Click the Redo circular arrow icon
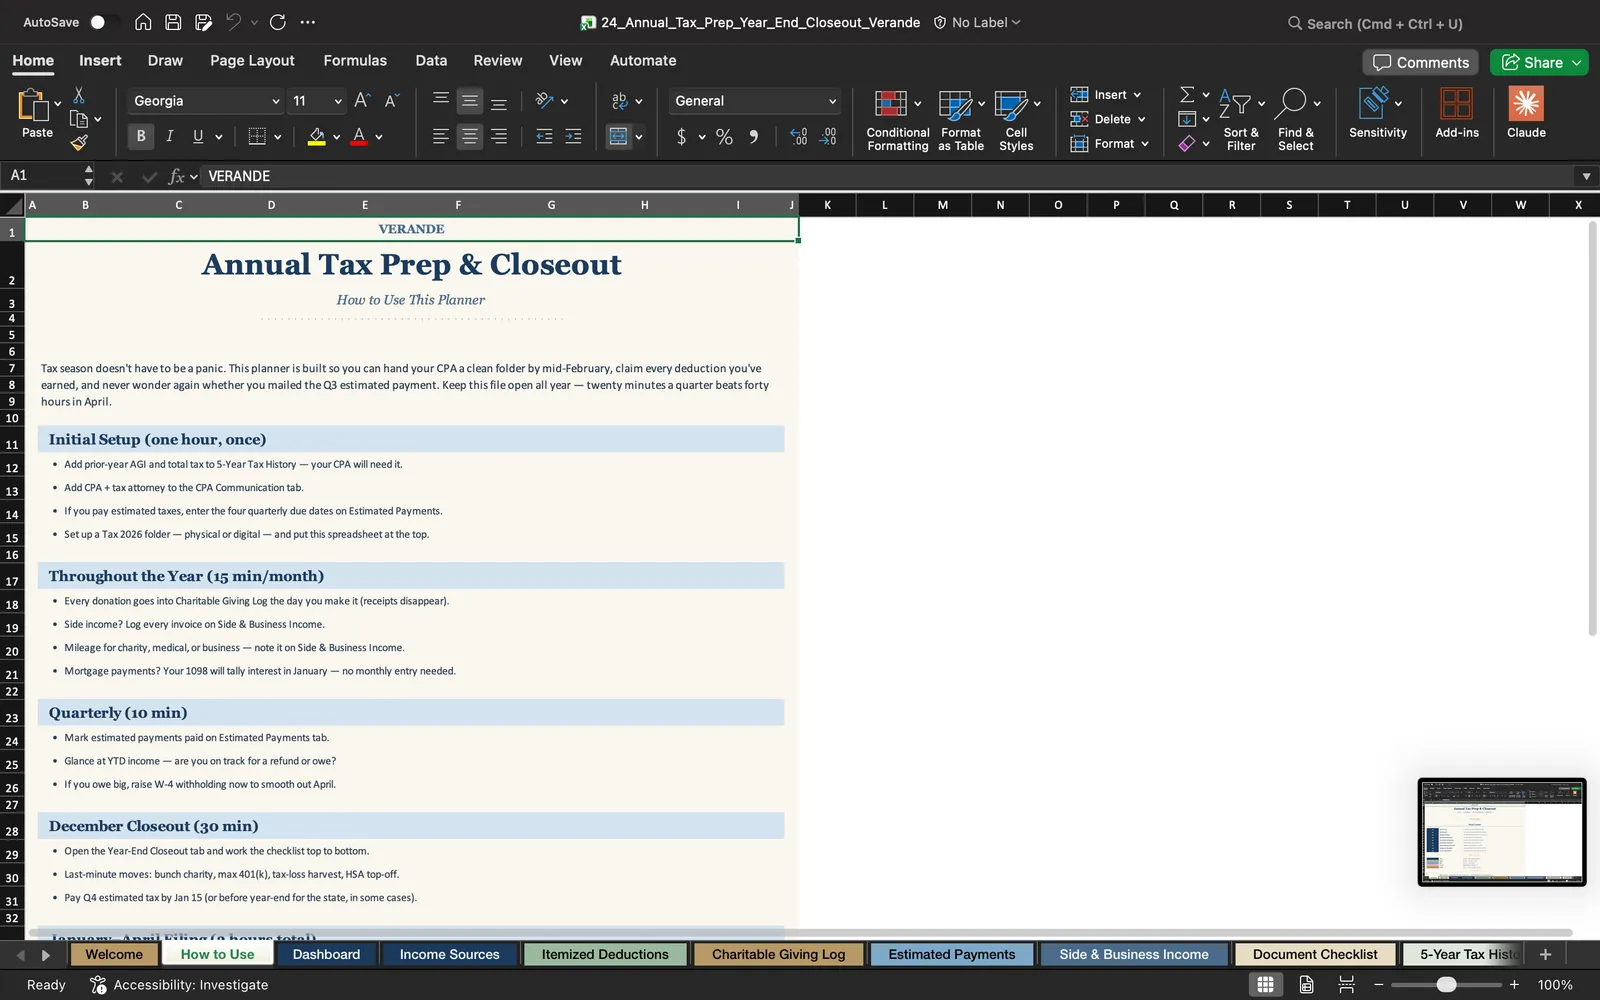The width and height of the screenshot is (1600, 1000). click(278, 22)
